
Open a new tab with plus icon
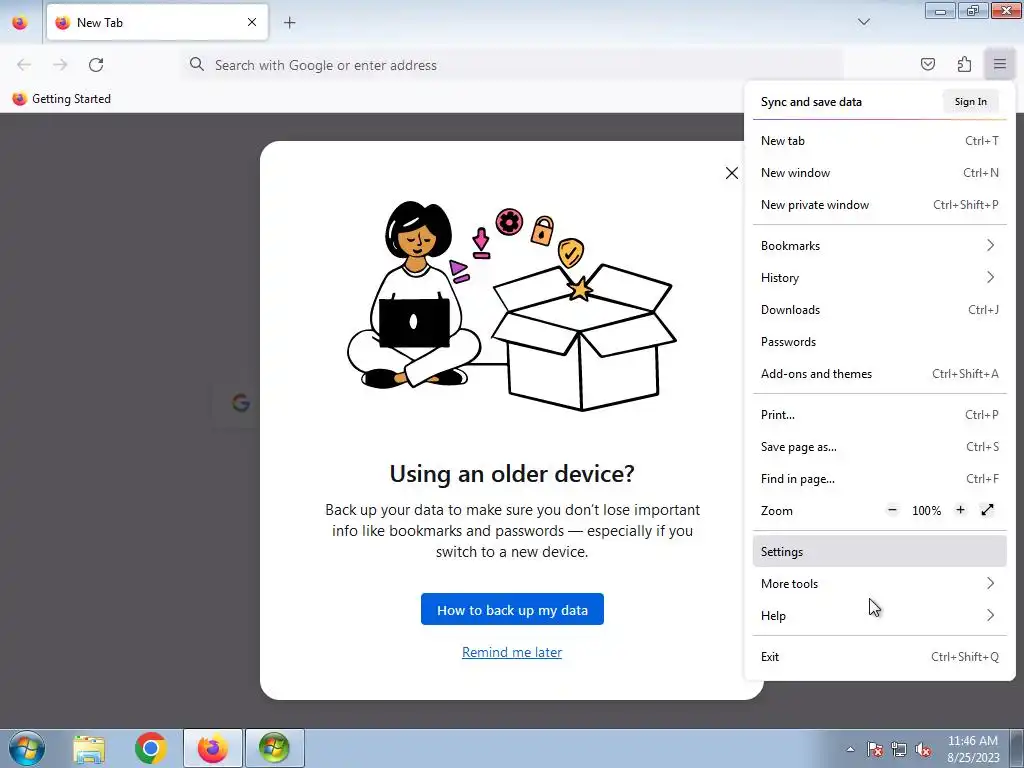[x=289, y=23]
